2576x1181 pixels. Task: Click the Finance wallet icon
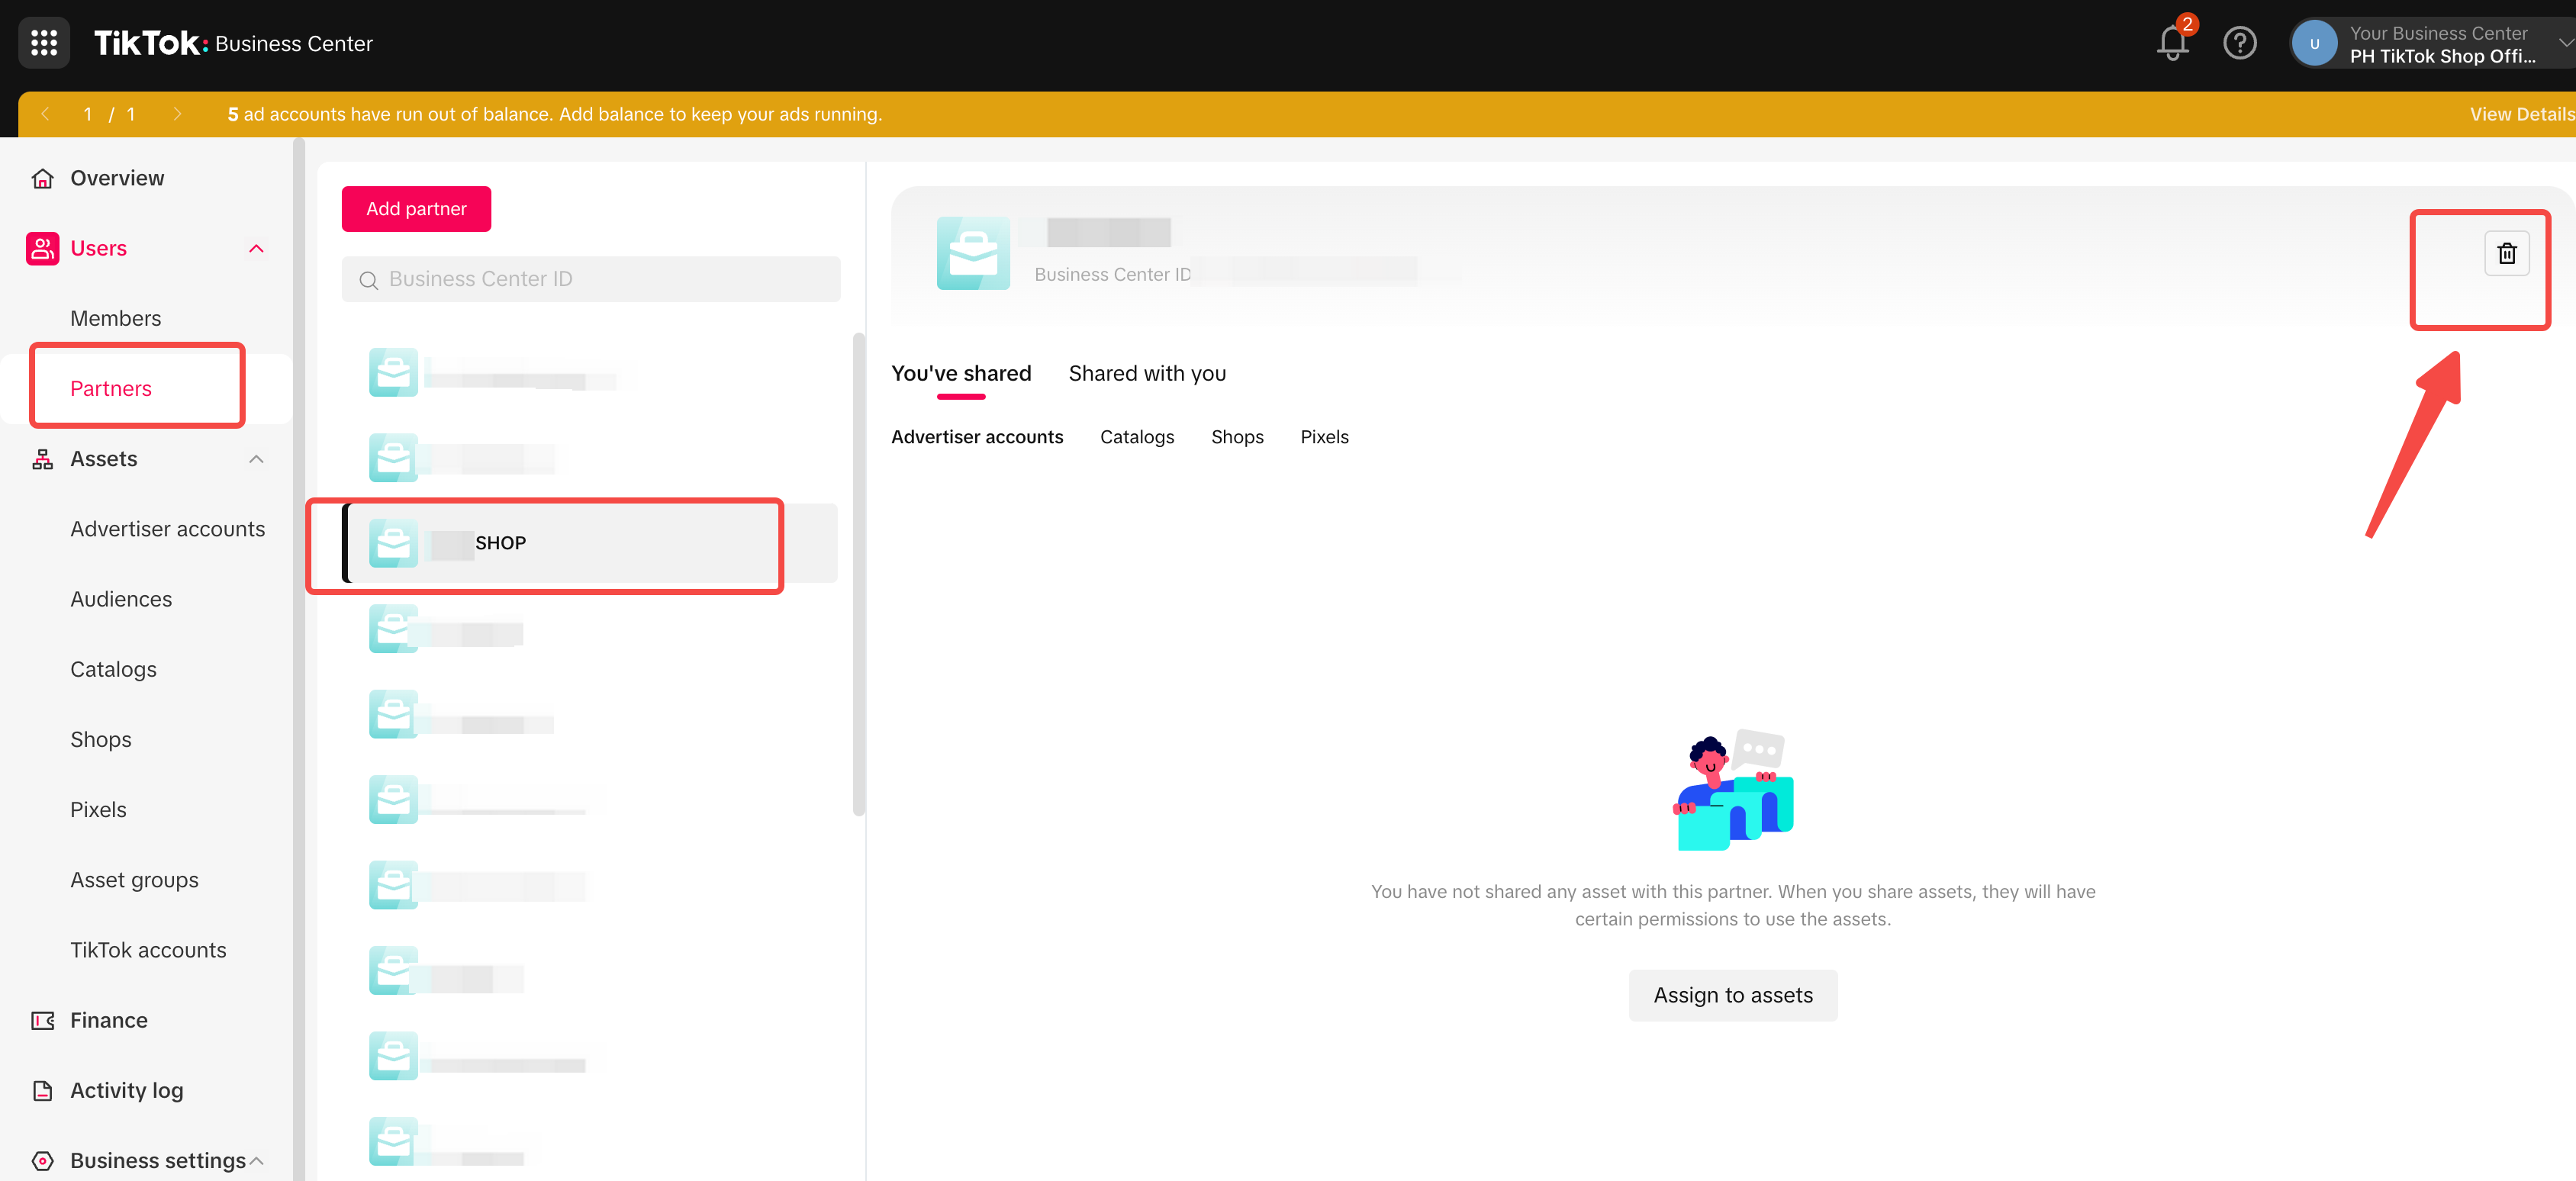(42, 1020)
